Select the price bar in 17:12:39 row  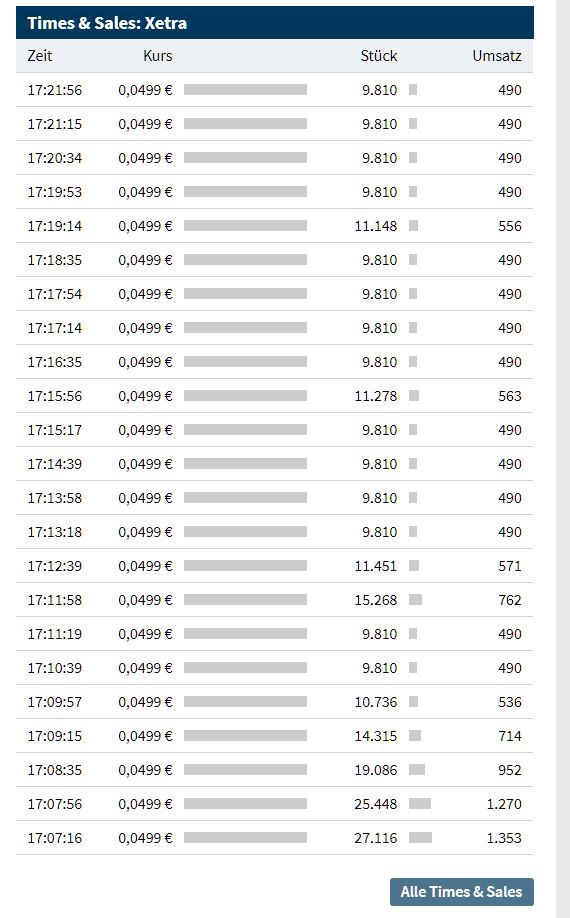245,566
